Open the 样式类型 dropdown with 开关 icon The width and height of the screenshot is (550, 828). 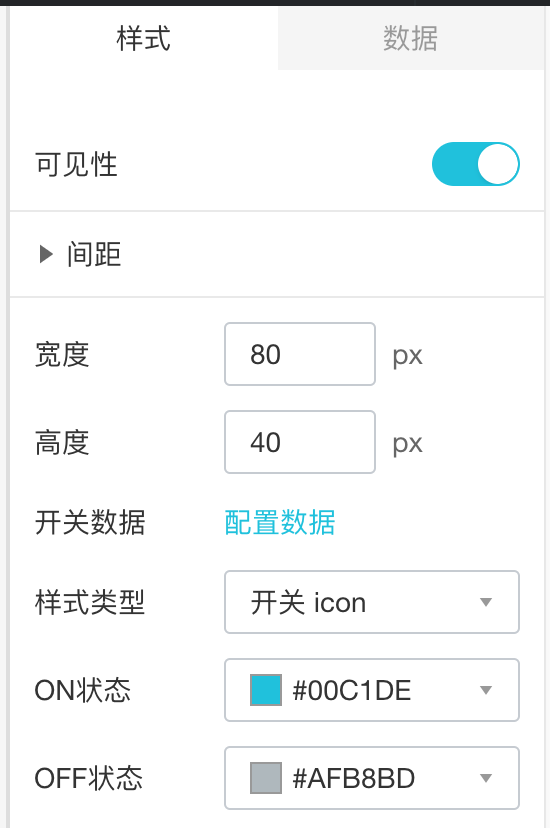point(372,602)
